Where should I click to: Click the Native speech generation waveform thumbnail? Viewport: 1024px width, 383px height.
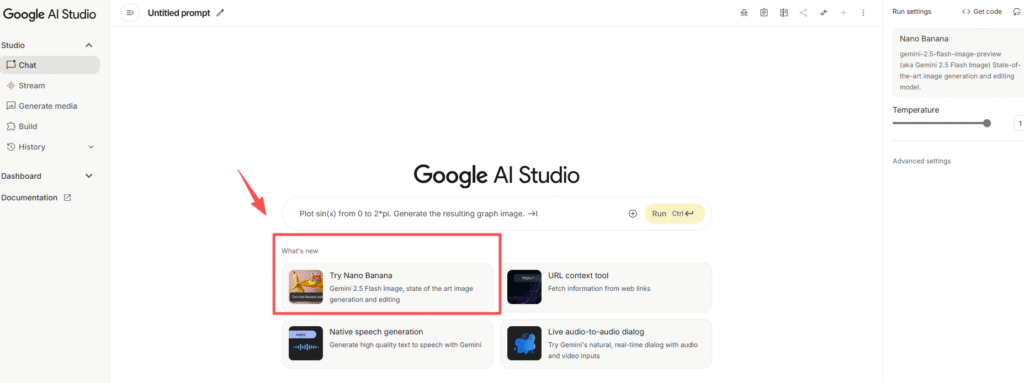[306, 343]
